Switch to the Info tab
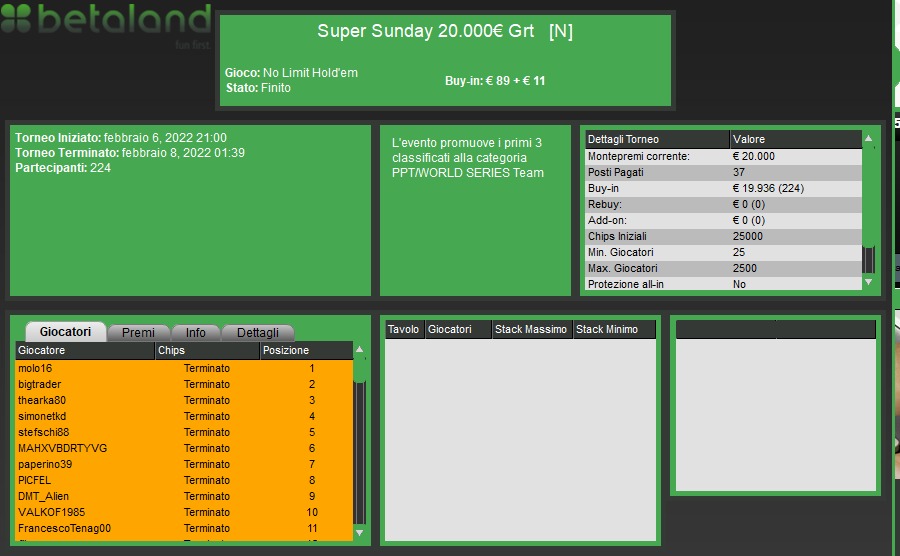The width and height of the screenshot is (900, 556). 196,333
